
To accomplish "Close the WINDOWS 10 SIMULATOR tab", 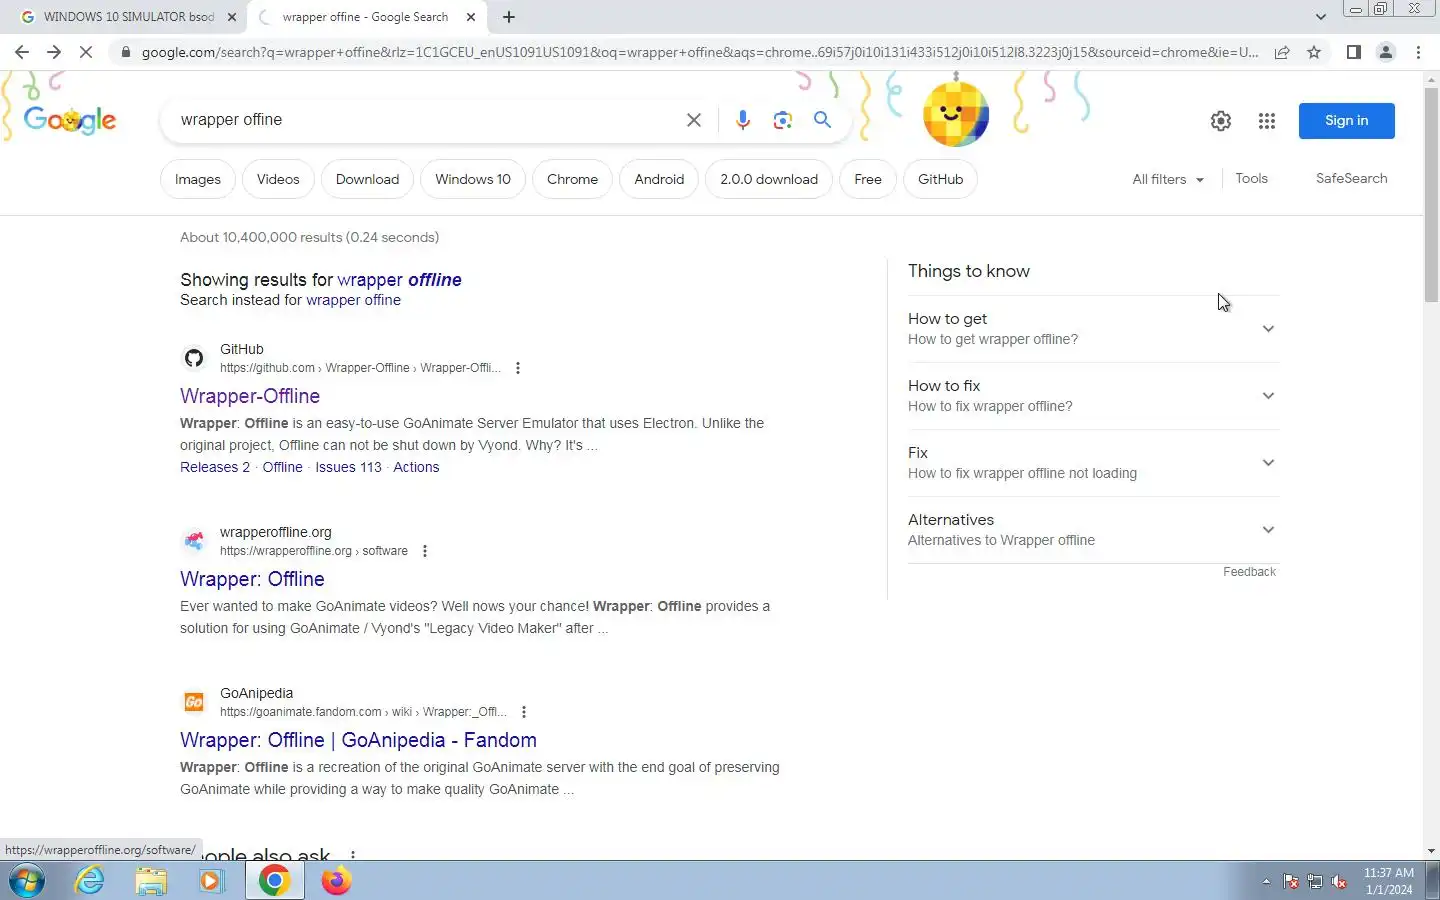I will 232,17.
